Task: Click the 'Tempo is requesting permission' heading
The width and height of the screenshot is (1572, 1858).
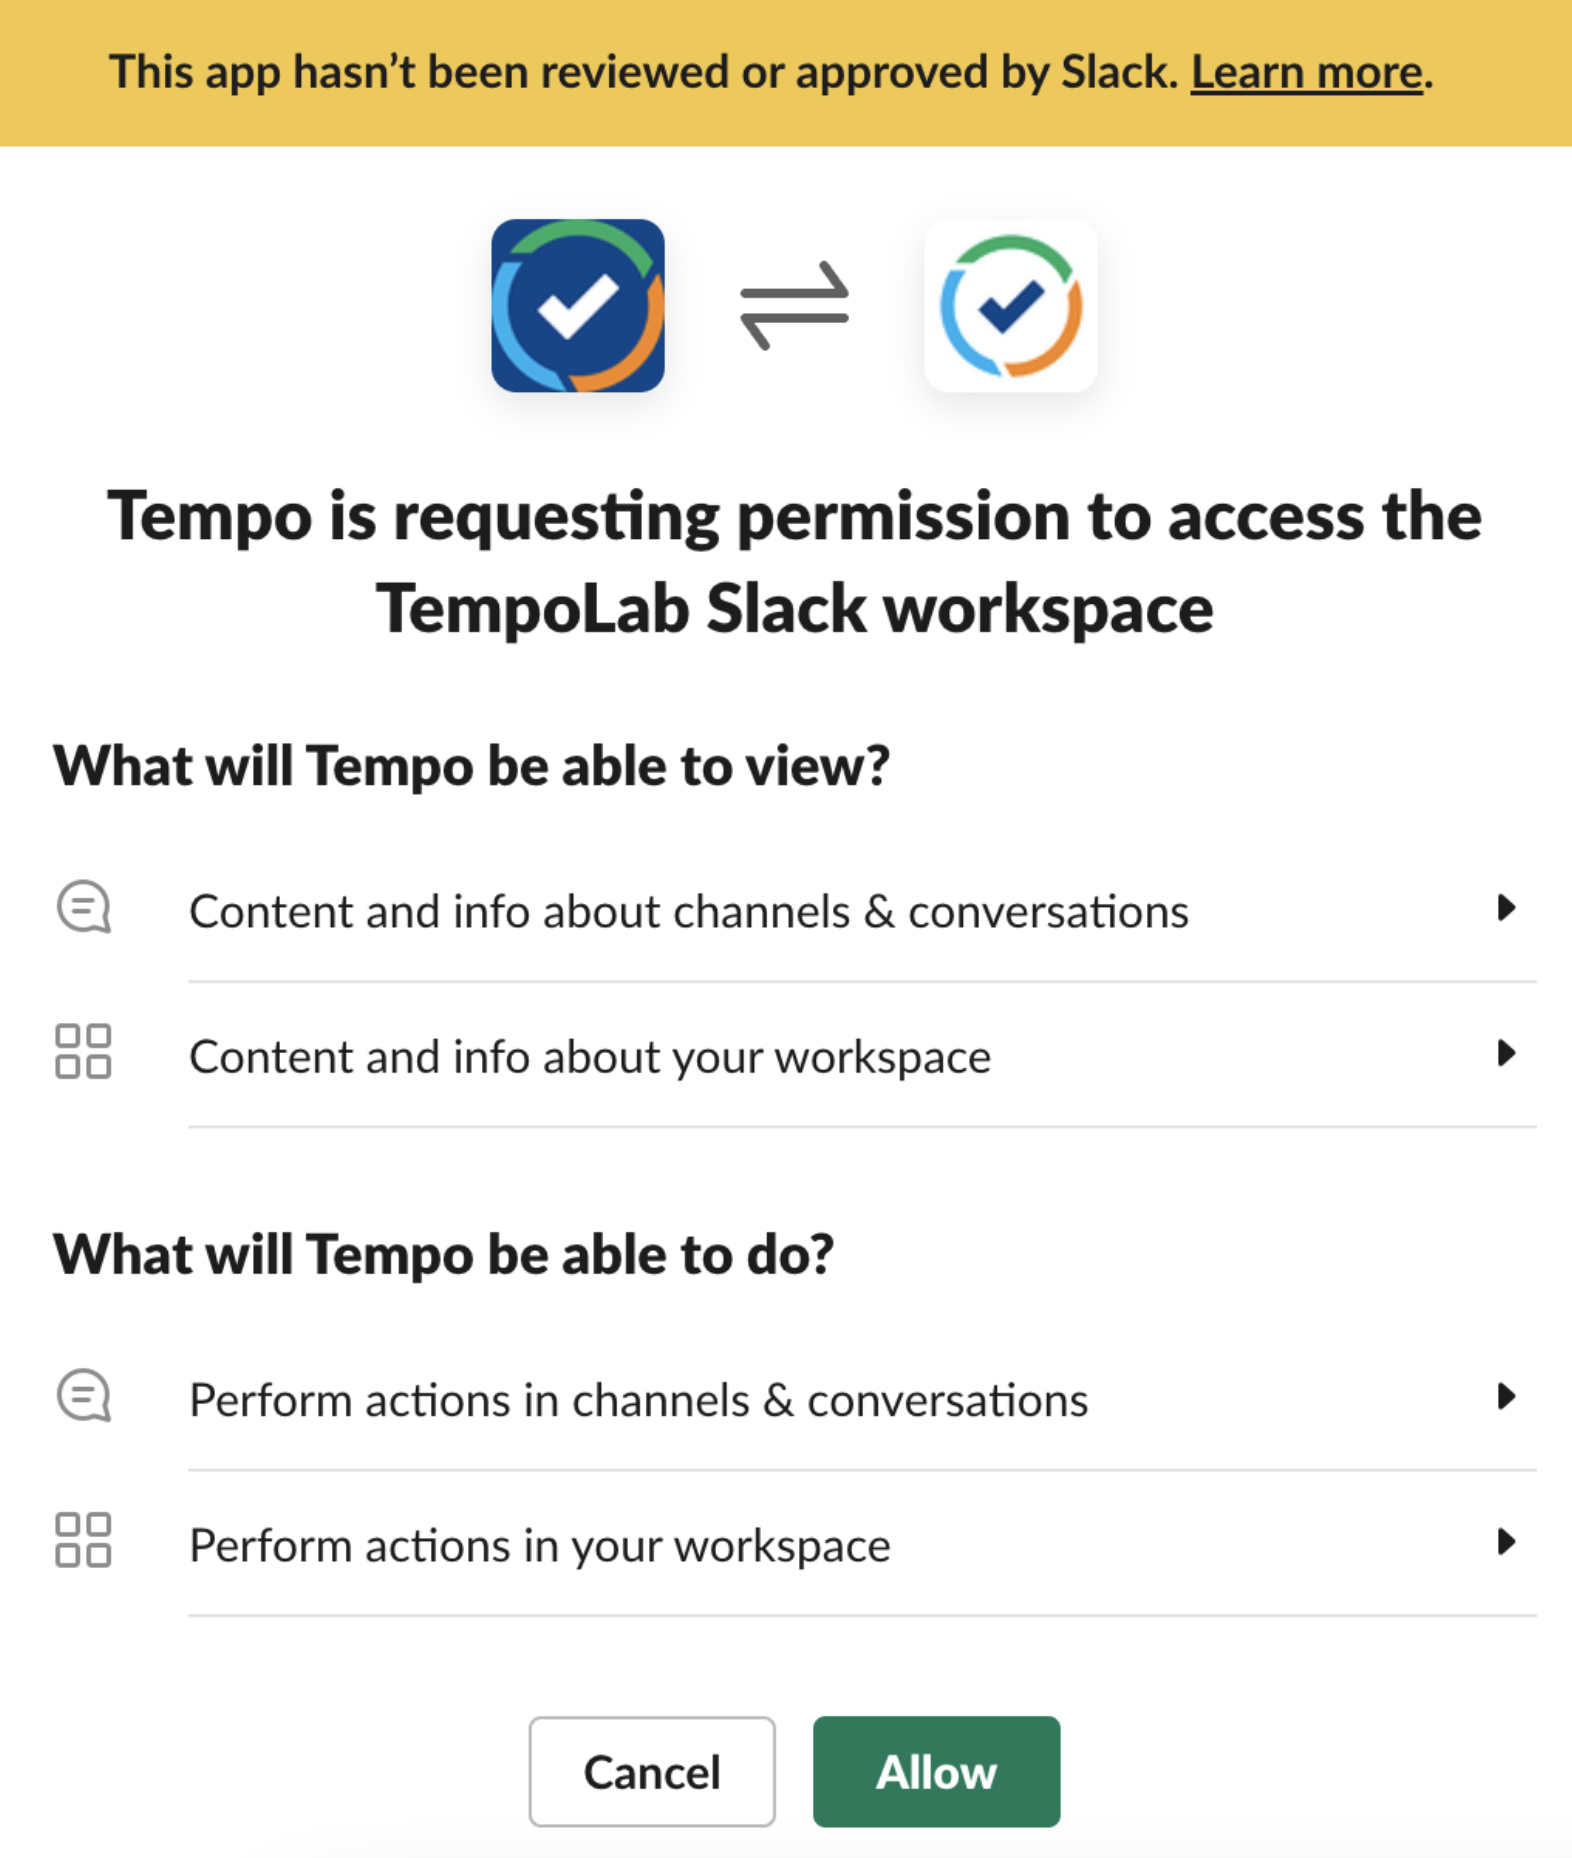Action: coord(794,562)
